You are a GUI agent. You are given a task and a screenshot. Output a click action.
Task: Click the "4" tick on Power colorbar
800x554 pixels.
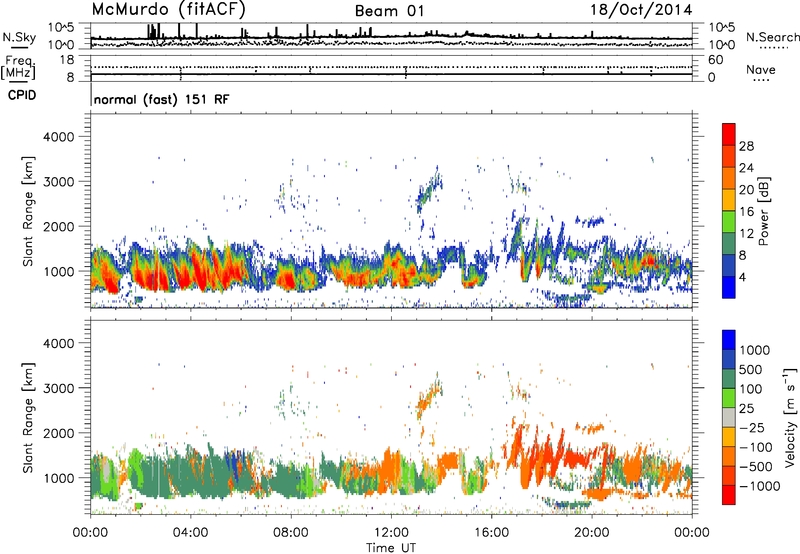coord(742,277)
